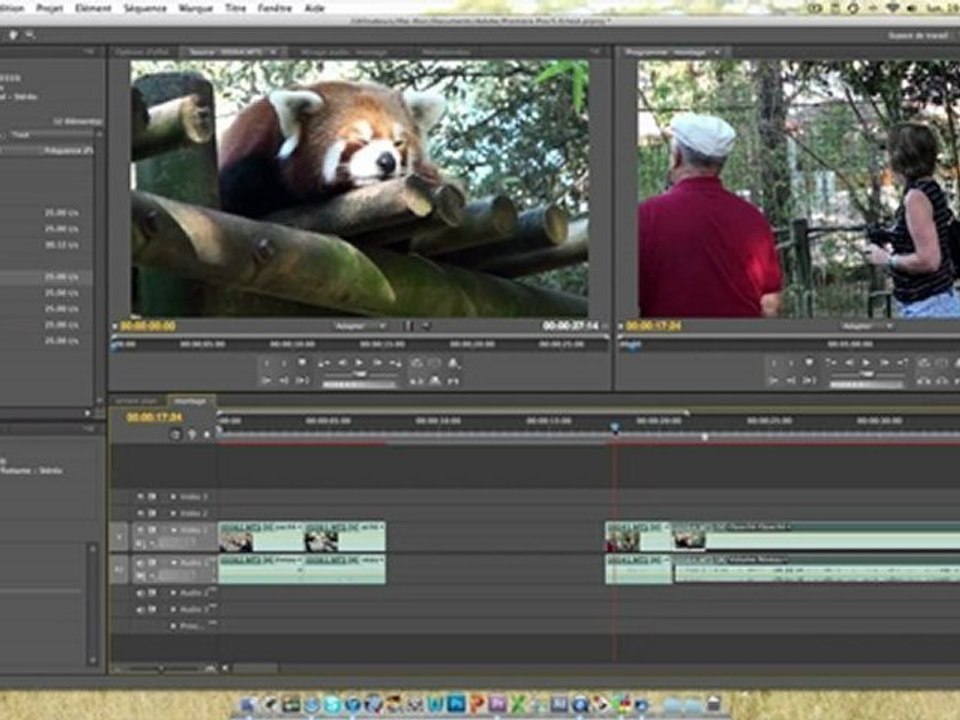Expand the Audio 3 track
Image resolution: width=960 pixels, height=720 pixels.
[173, 610]
